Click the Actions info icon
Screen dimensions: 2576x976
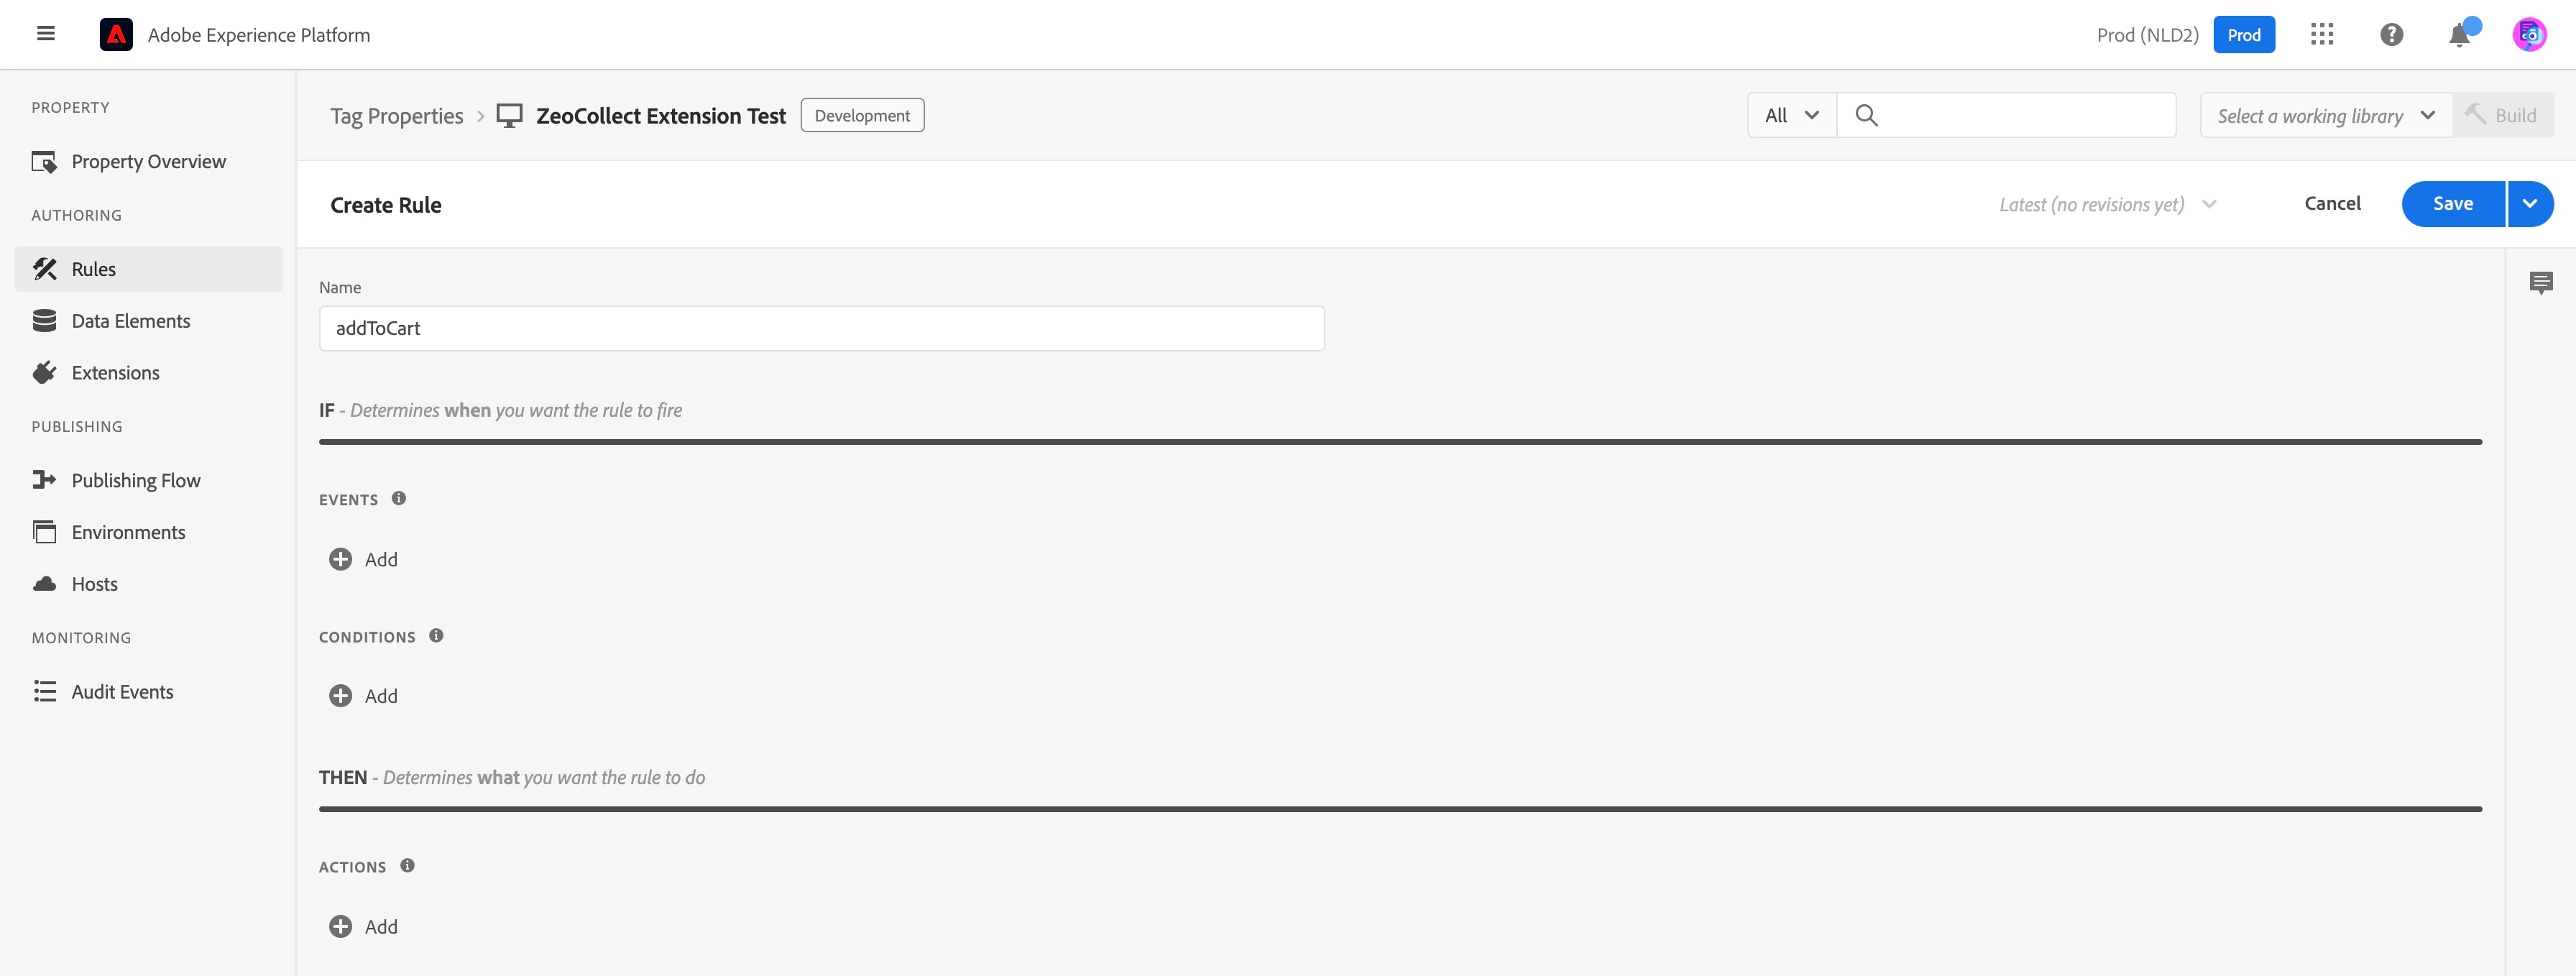point(407,865)
